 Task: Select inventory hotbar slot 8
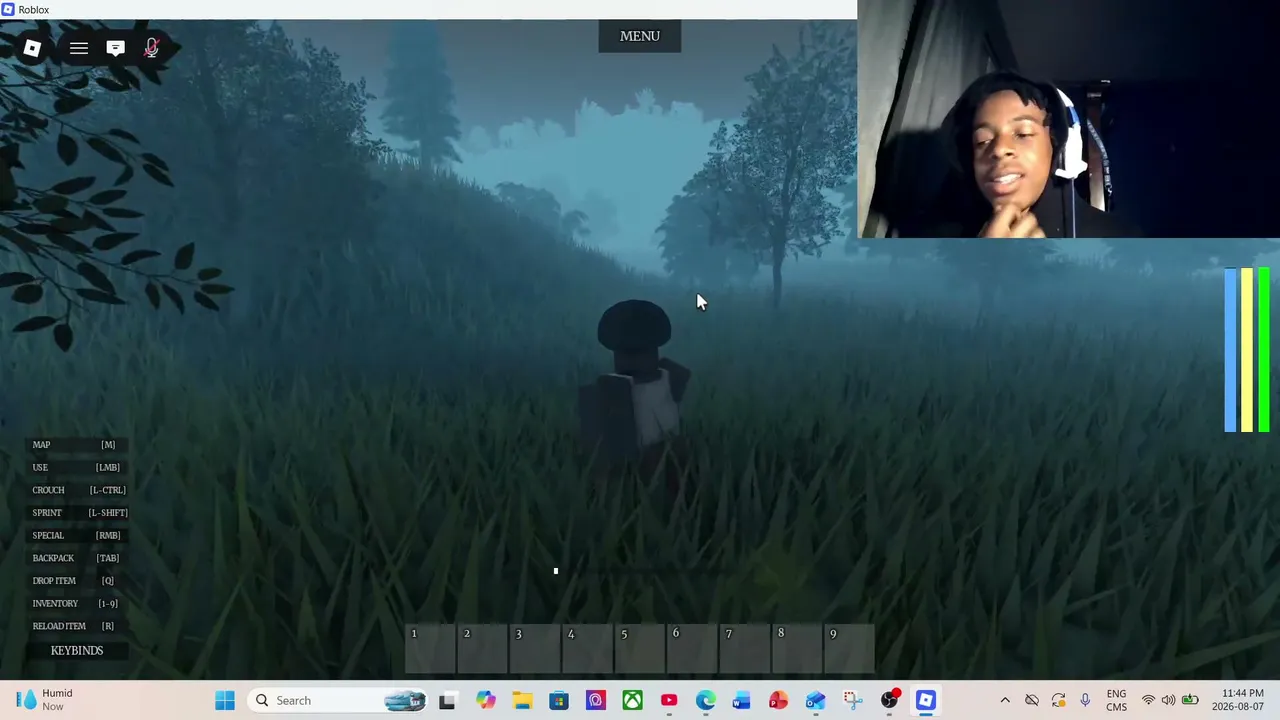point(797,649)
